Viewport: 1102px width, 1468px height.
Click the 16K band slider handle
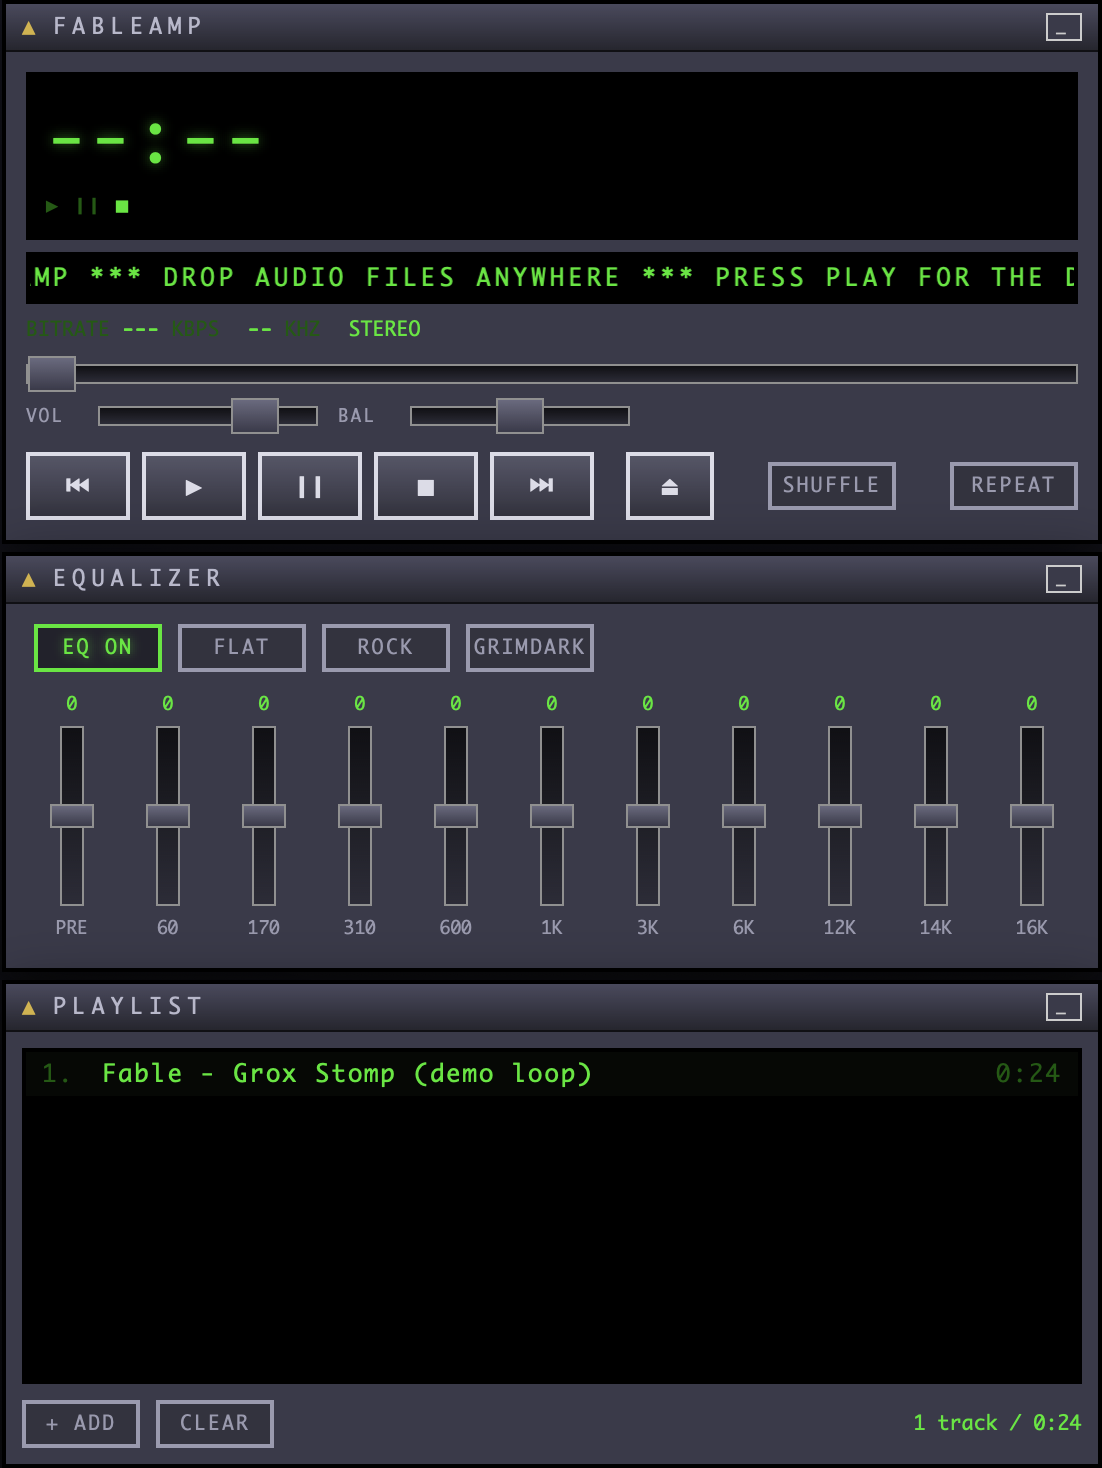(1032, 816)
